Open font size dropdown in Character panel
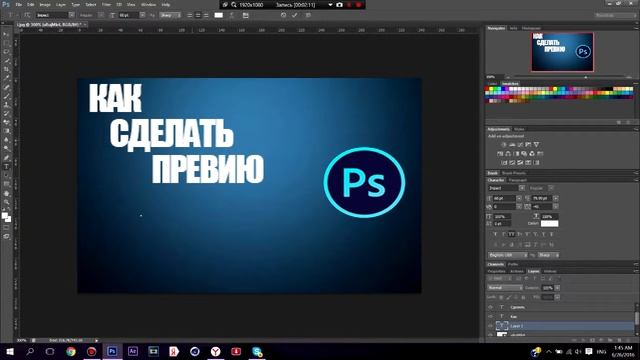The image size is (640, 360). 519,198
